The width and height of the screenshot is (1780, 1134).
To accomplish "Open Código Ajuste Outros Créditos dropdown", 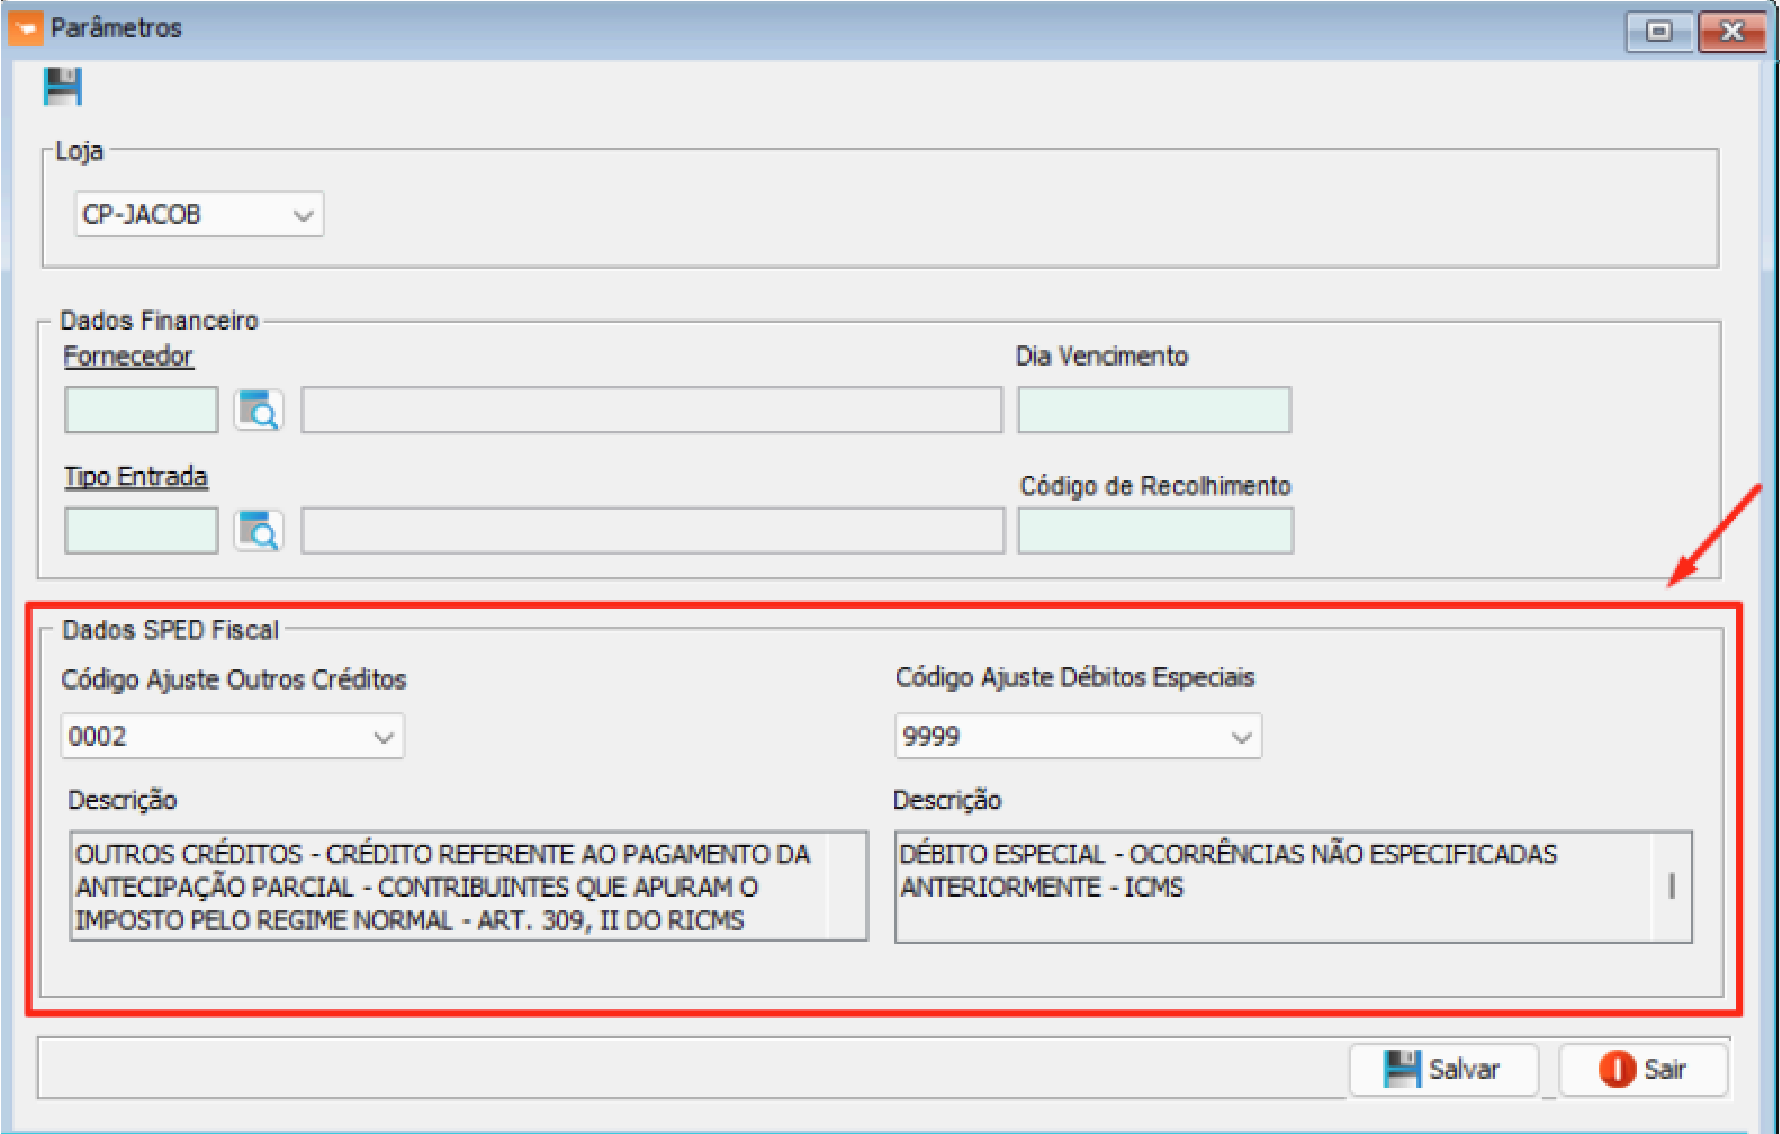I will pyautogui.click(x=383, y=737).
